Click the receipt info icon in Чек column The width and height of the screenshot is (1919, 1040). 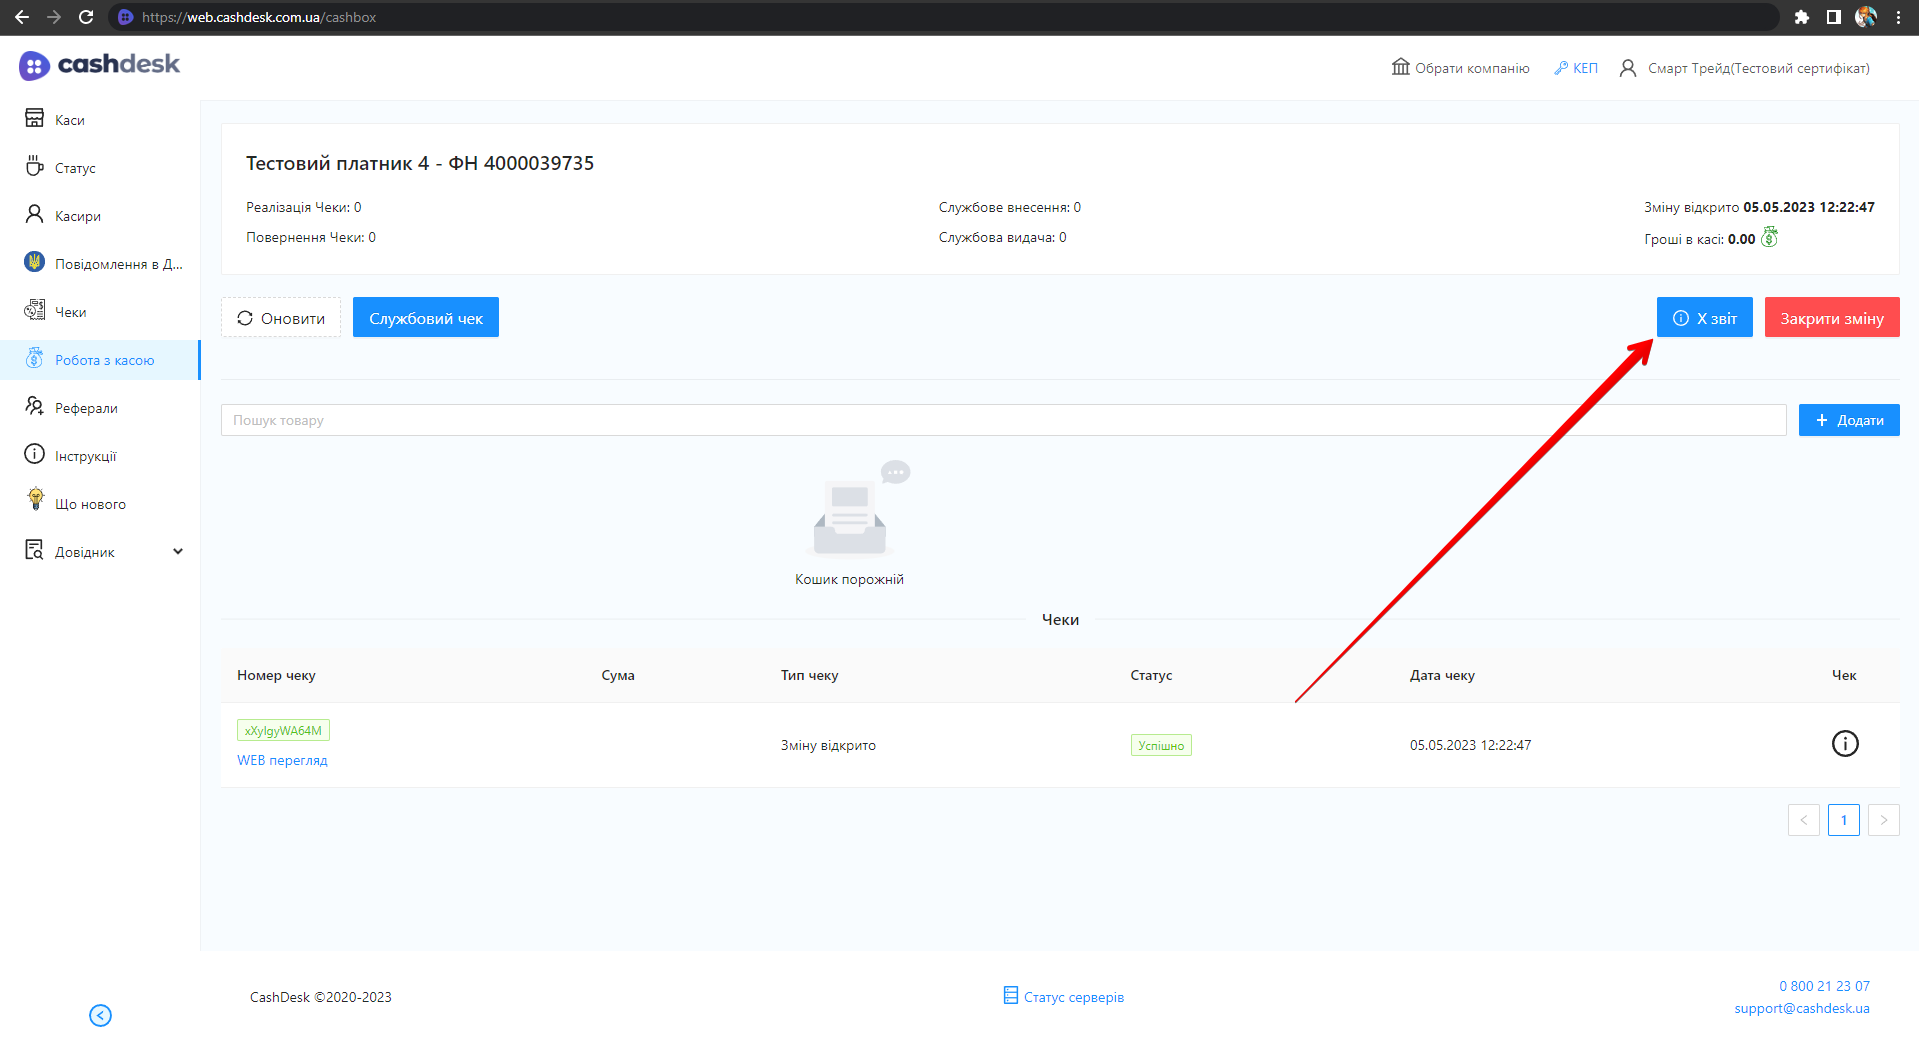pos(1844,744)
